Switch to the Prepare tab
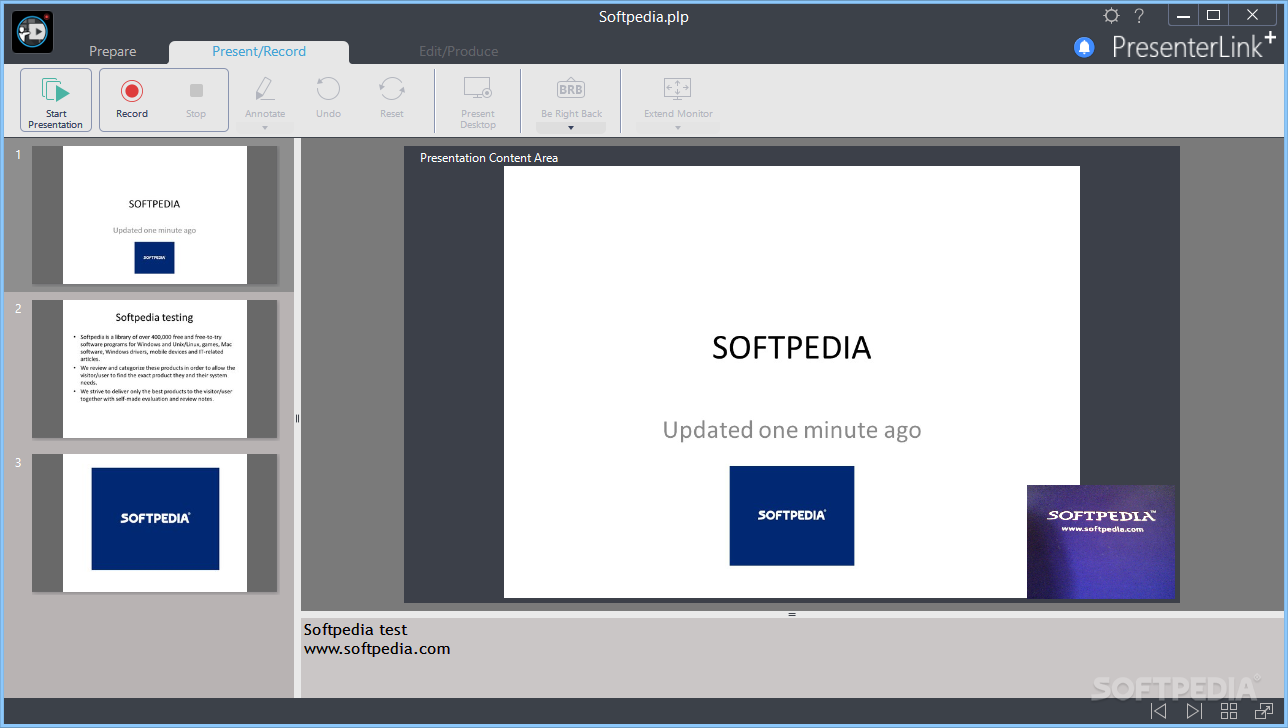1288x728 pixels. (x=113, y=51)
